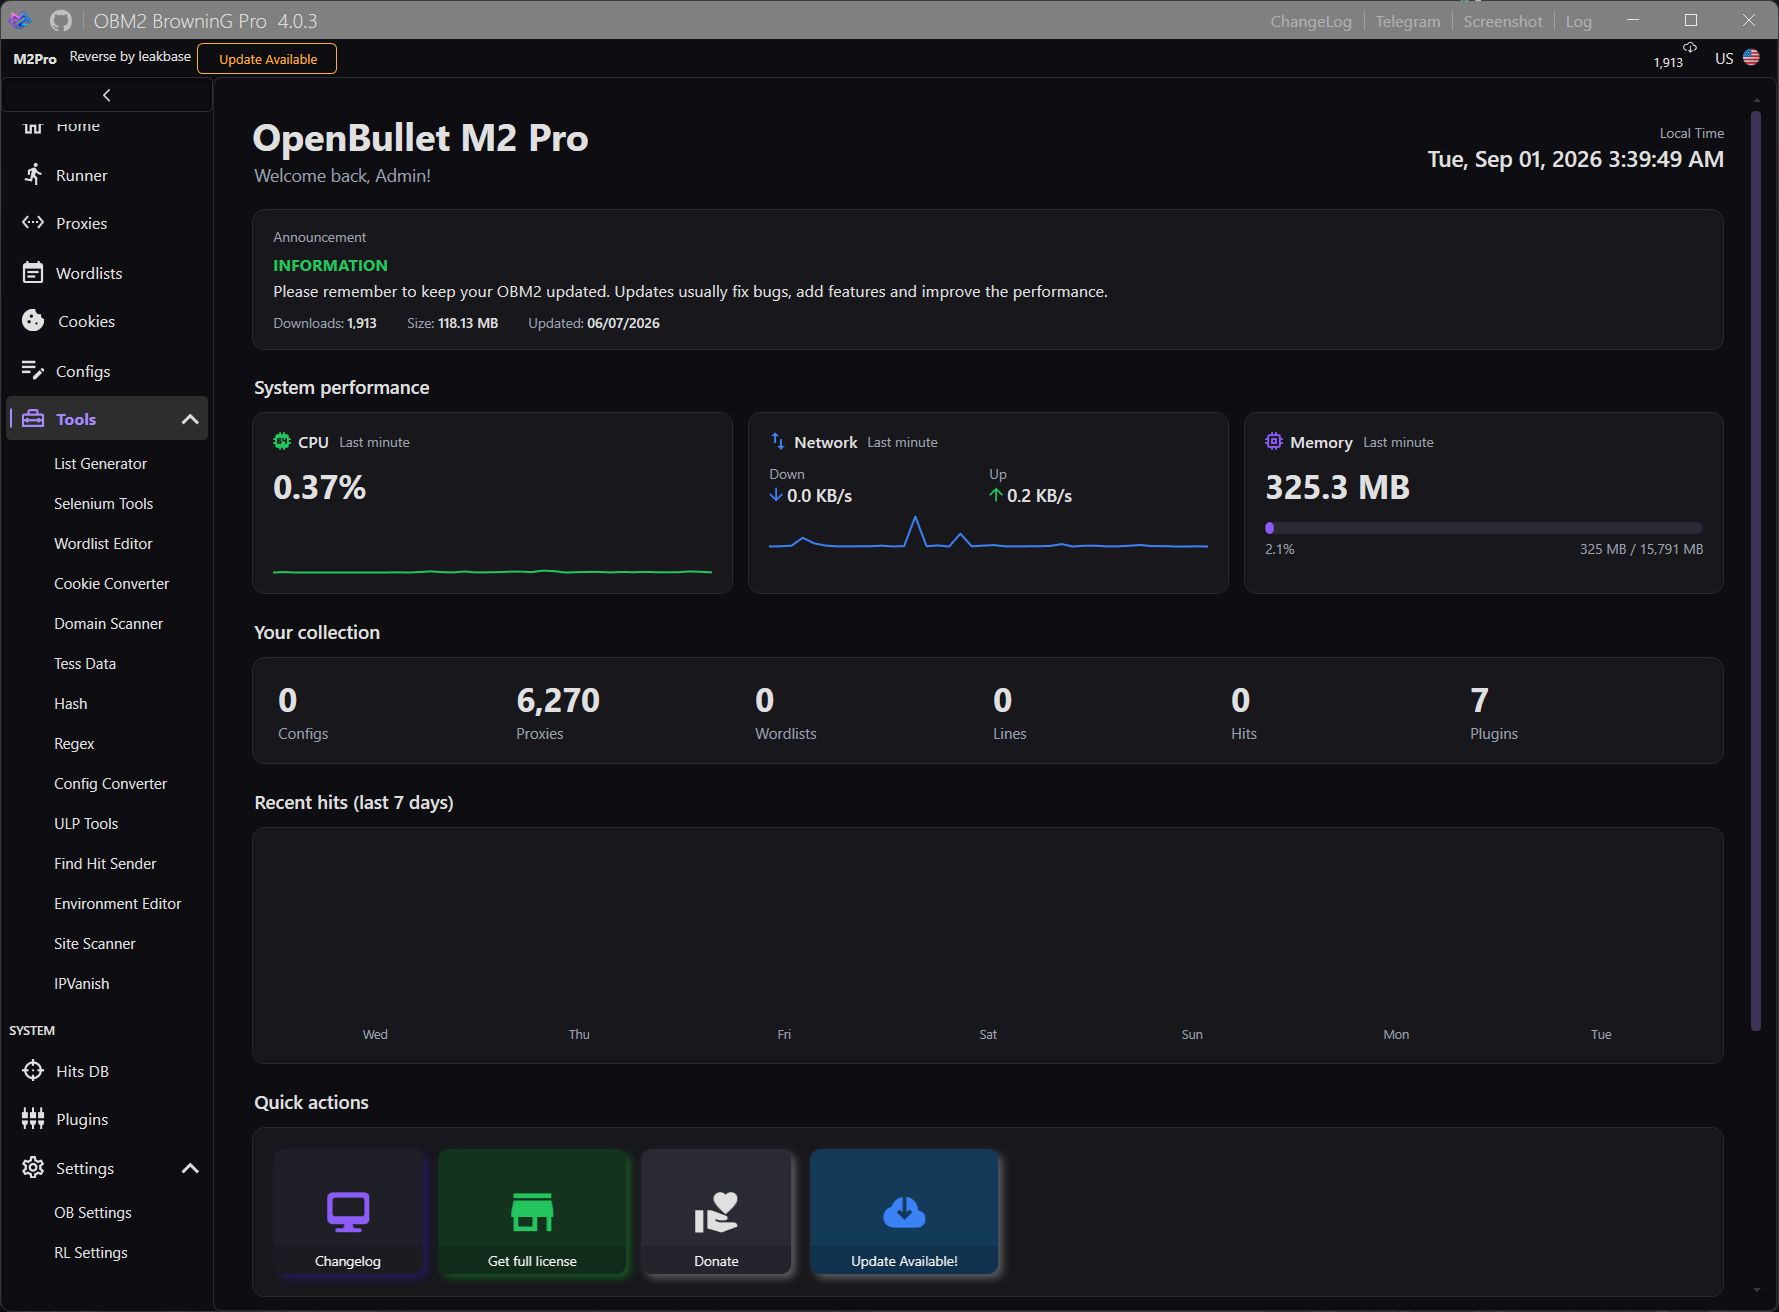Click the Screenshot link in title bar
Image resolution: width=1779 pixels, height=1312 pixels.
(1503, 21)
